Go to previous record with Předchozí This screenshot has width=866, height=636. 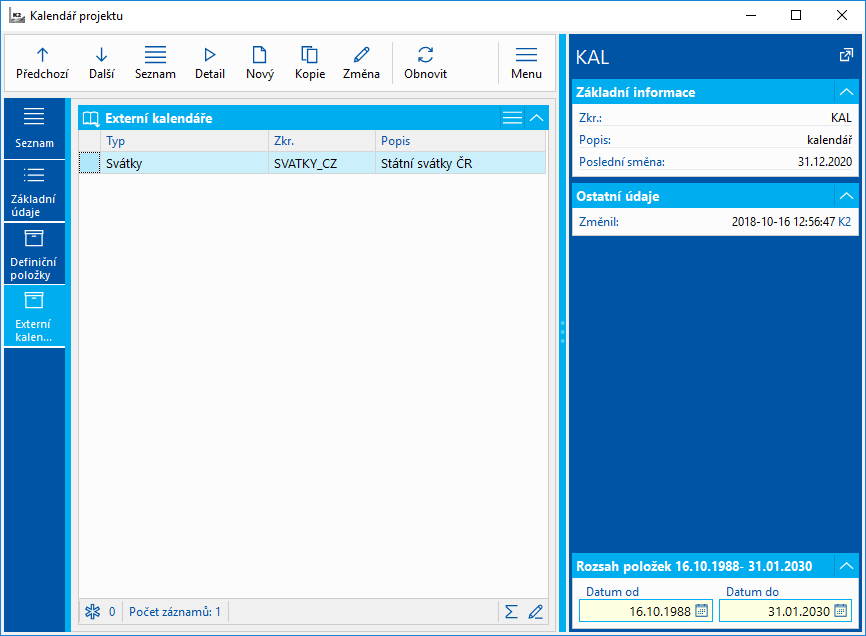click(42, 63)
